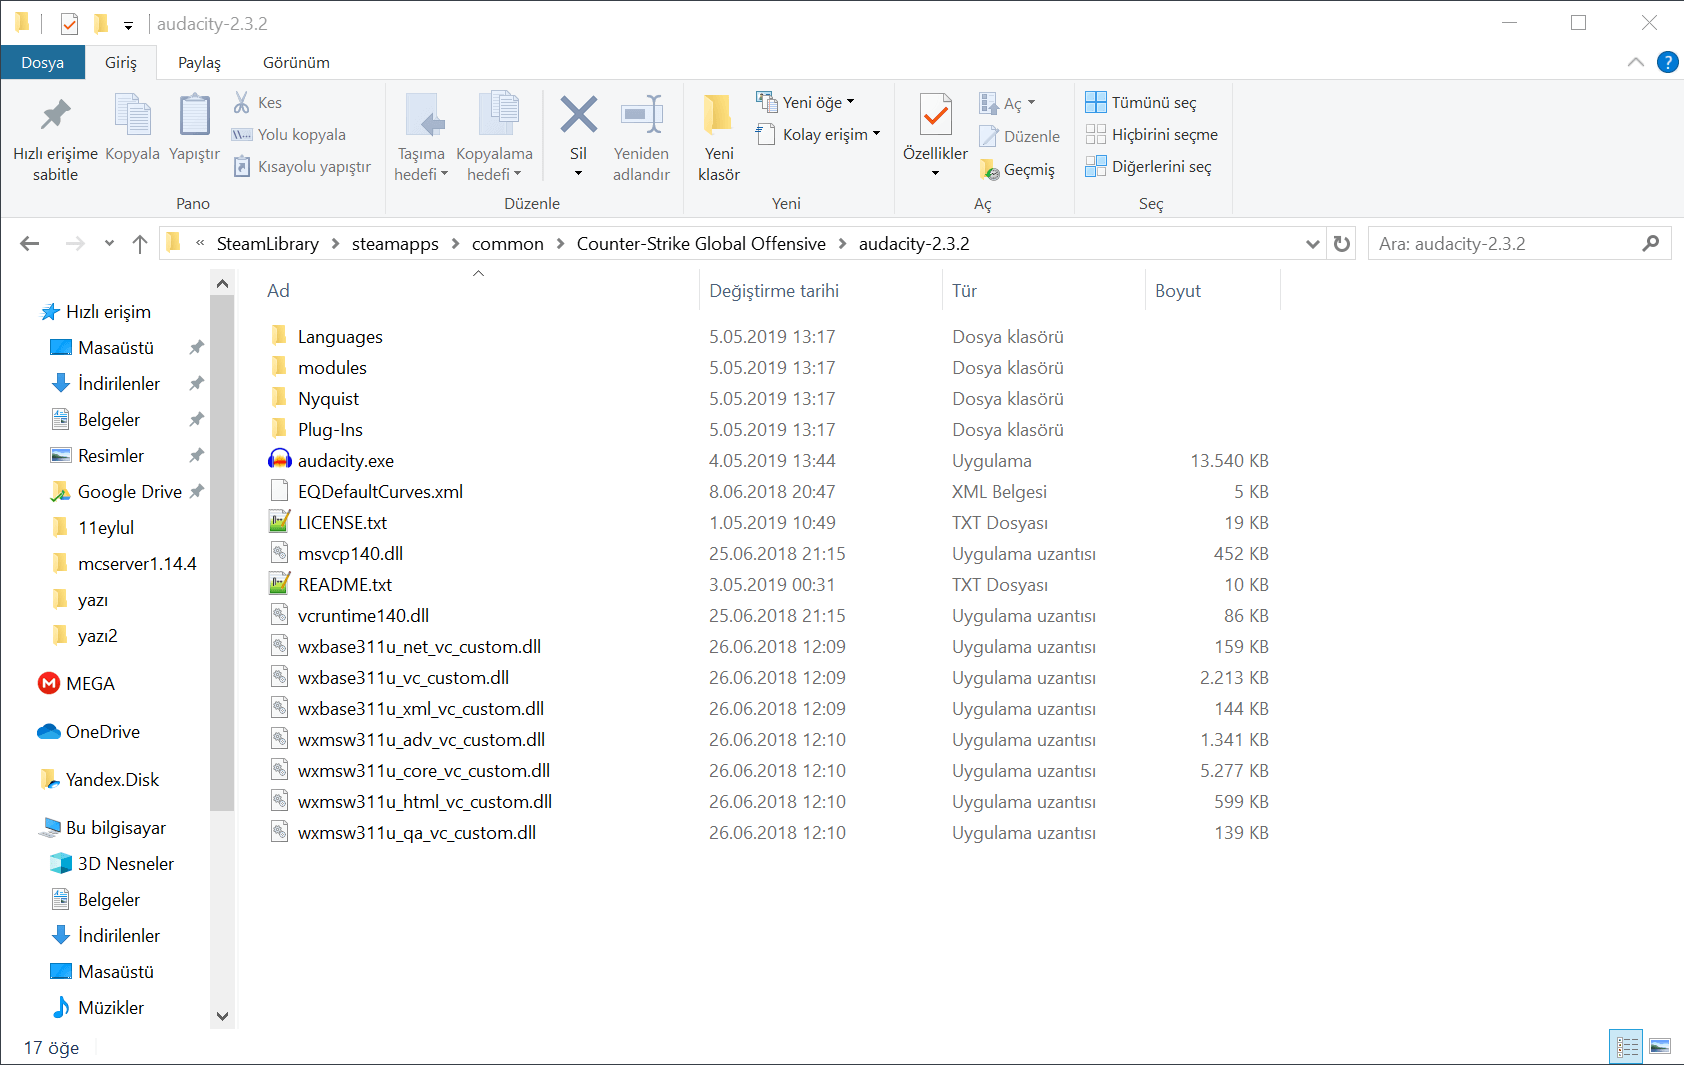Open Özellikler via the checkmark icon

(935, 113)
